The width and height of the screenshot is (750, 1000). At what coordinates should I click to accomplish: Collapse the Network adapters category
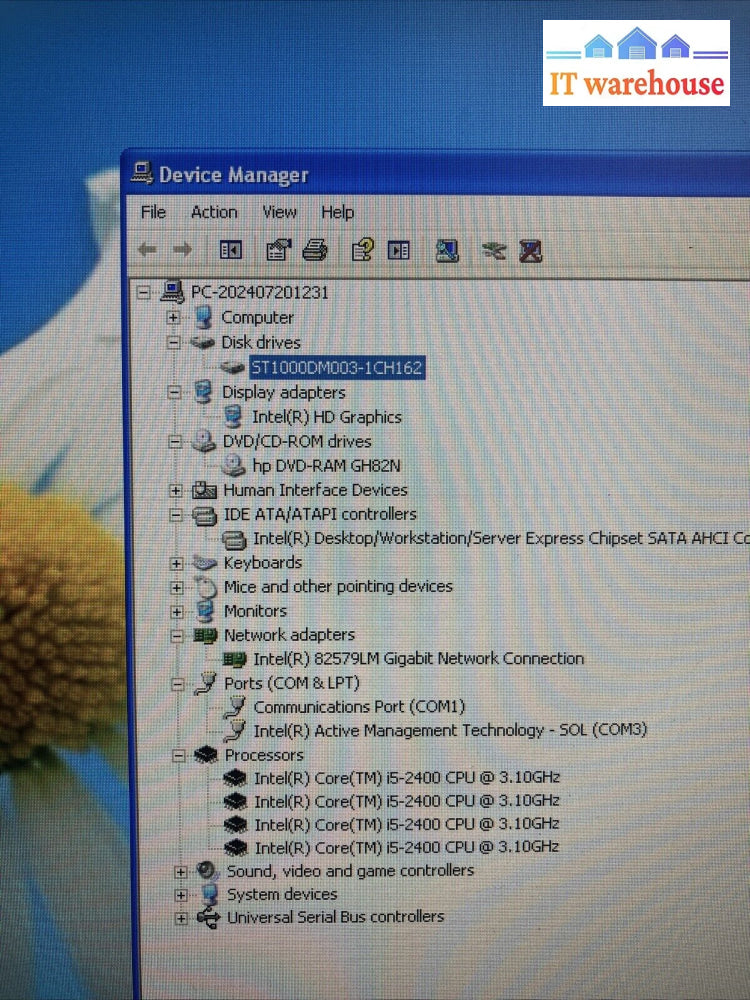(x=177, y=636)
